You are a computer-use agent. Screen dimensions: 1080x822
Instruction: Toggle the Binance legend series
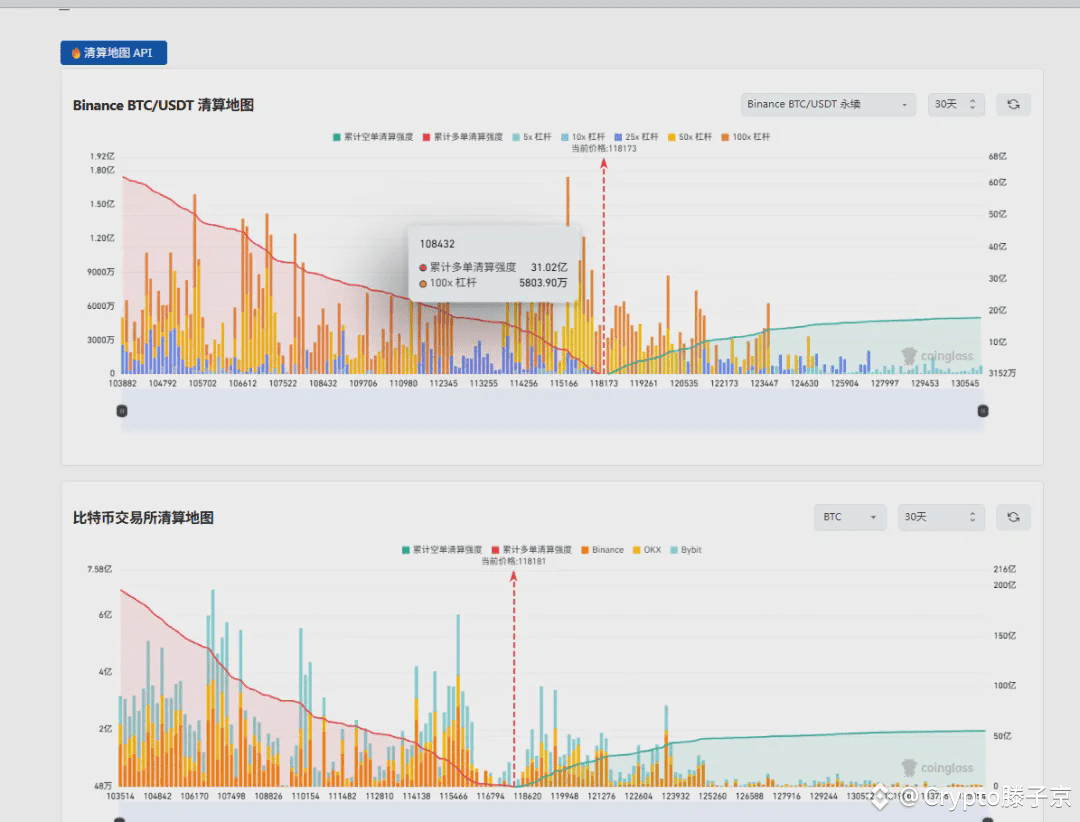603,550
